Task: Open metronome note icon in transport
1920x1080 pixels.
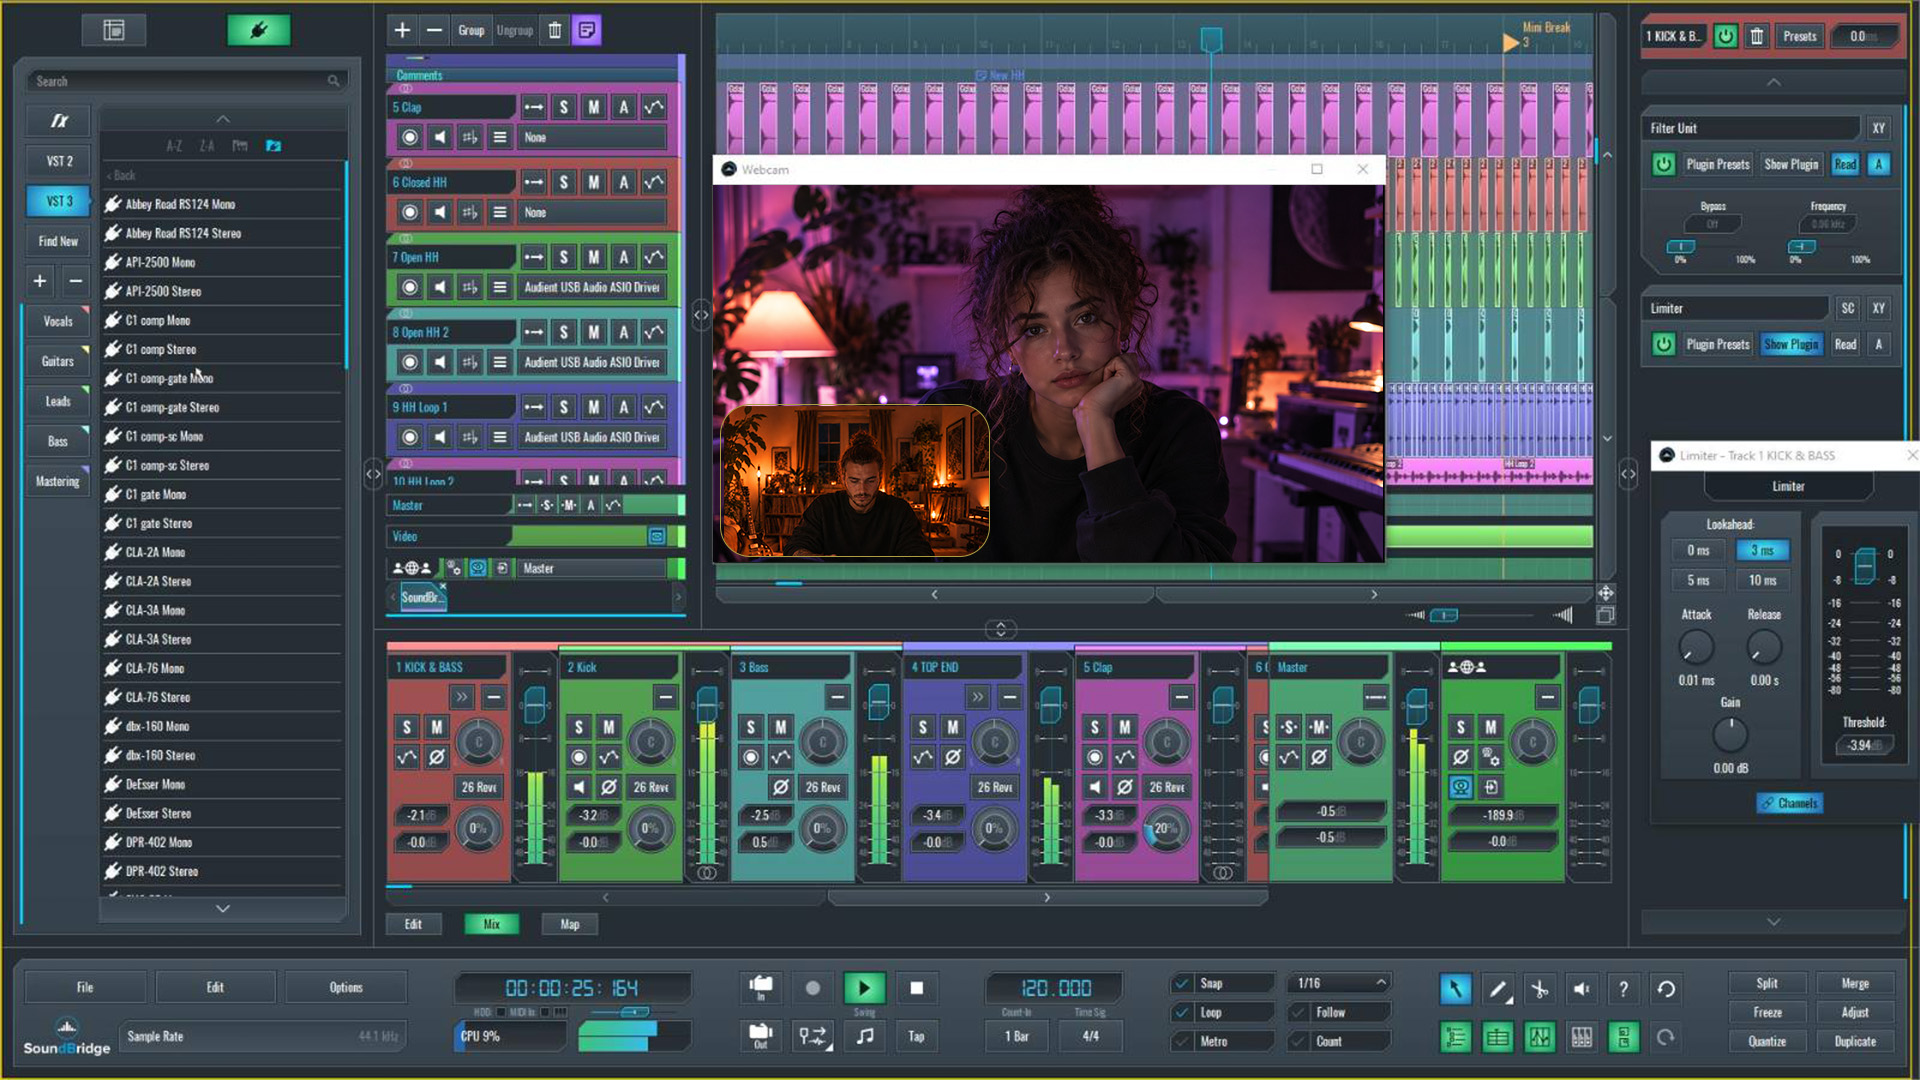Action: tap(864, 1036)
